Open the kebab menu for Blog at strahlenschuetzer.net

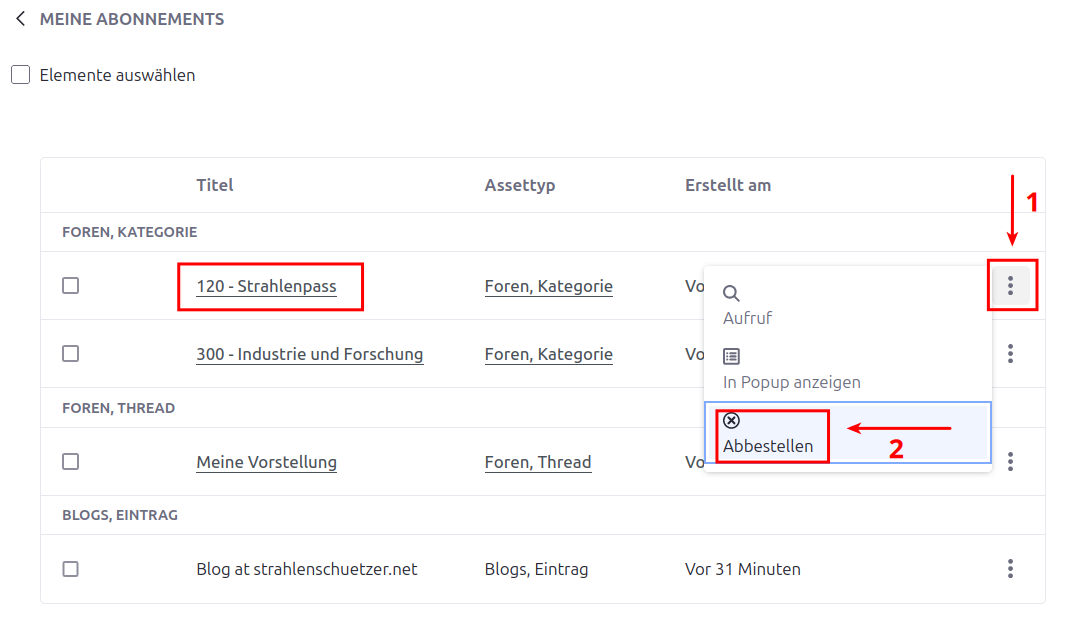click(1011, 569)
